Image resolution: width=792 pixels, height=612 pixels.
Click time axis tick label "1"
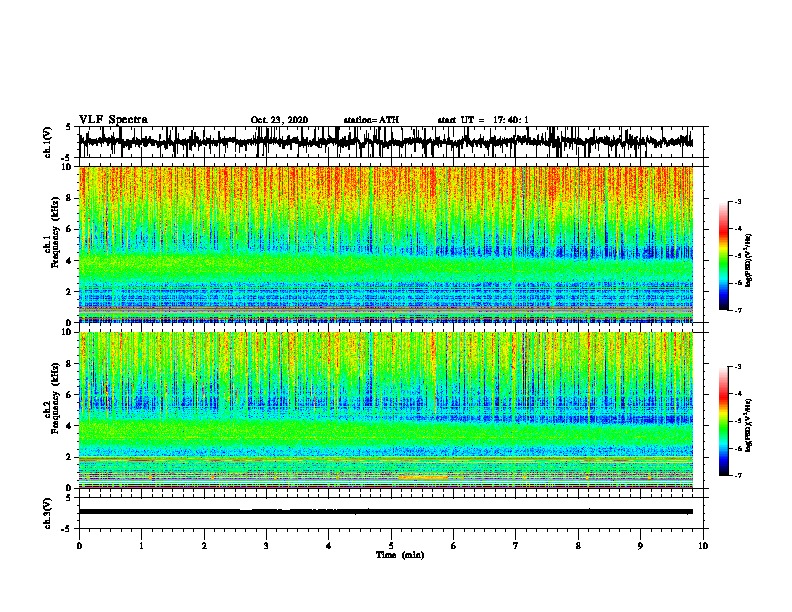pyautogui.click(x=141, y=546)
